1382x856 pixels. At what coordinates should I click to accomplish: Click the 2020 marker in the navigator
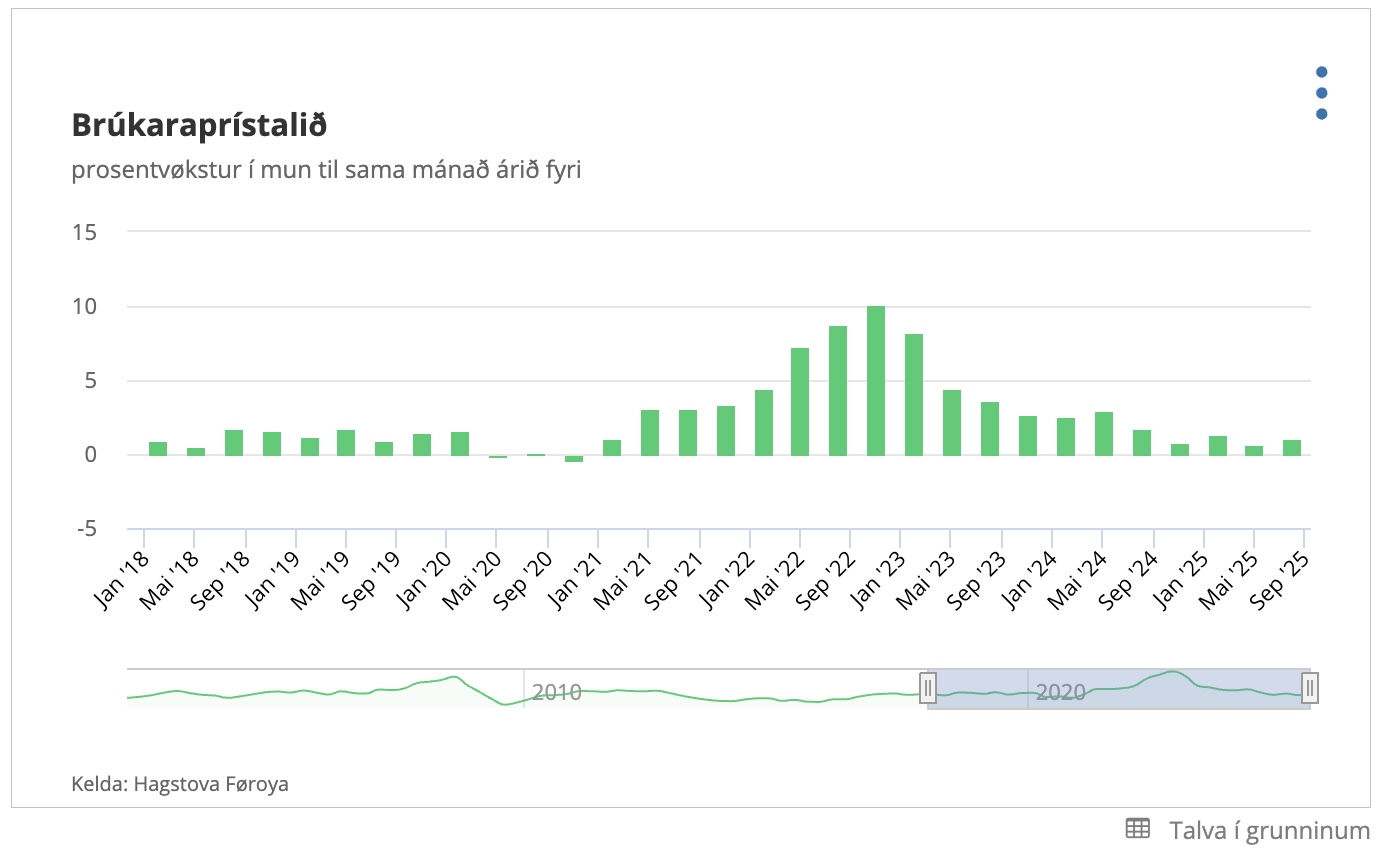click(x=1060, y=692)
